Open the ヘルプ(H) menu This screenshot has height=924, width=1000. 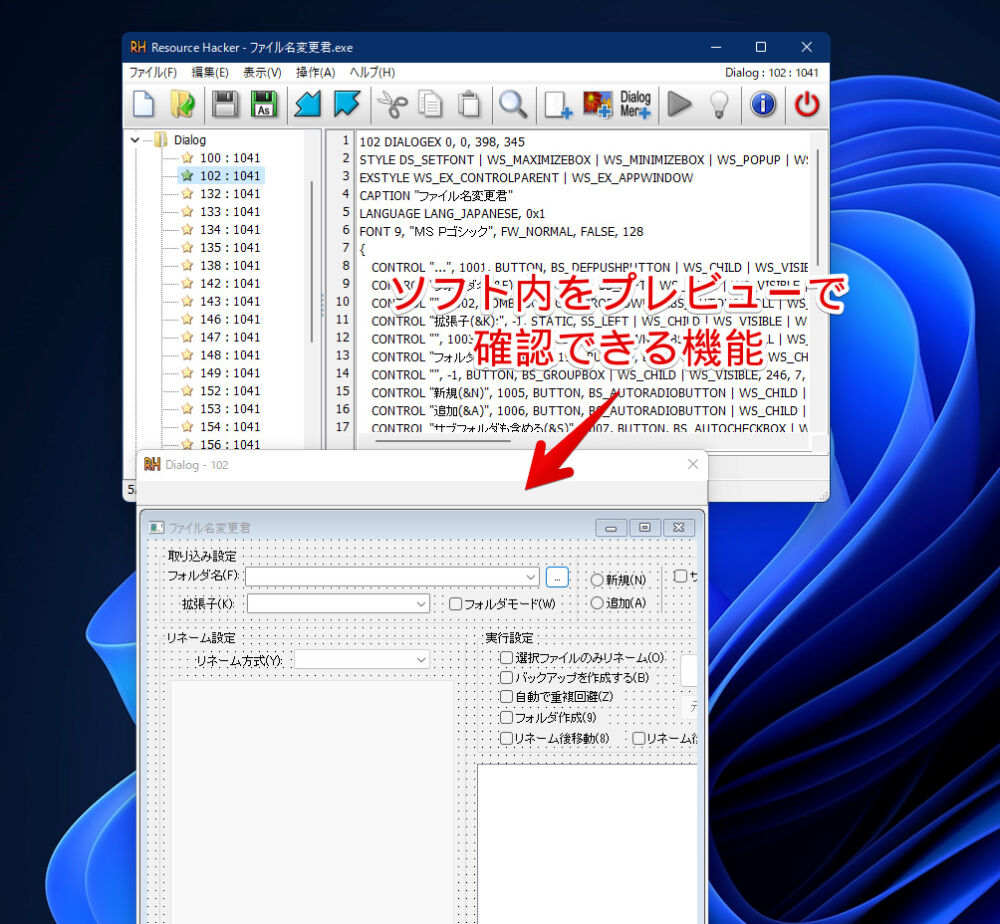coord(372,72)
